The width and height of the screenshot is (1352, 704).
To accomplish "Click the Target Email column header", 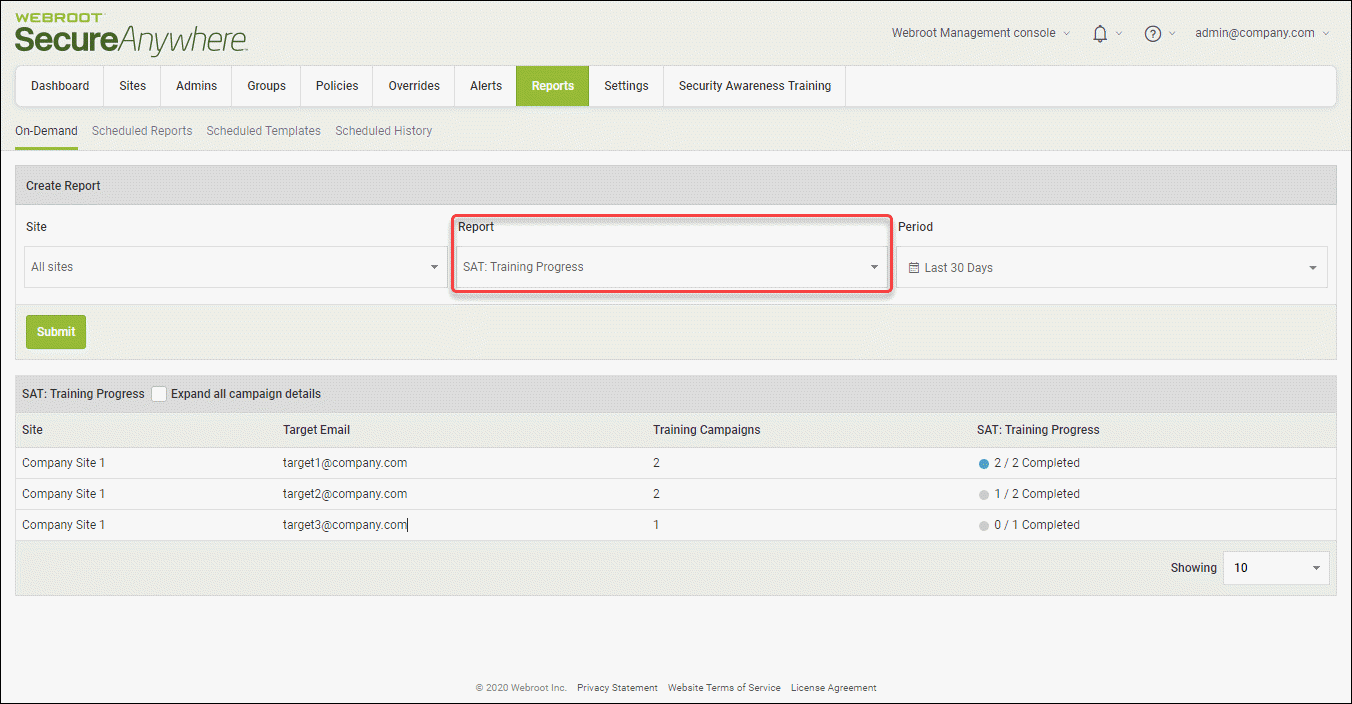I will [317, 430].
